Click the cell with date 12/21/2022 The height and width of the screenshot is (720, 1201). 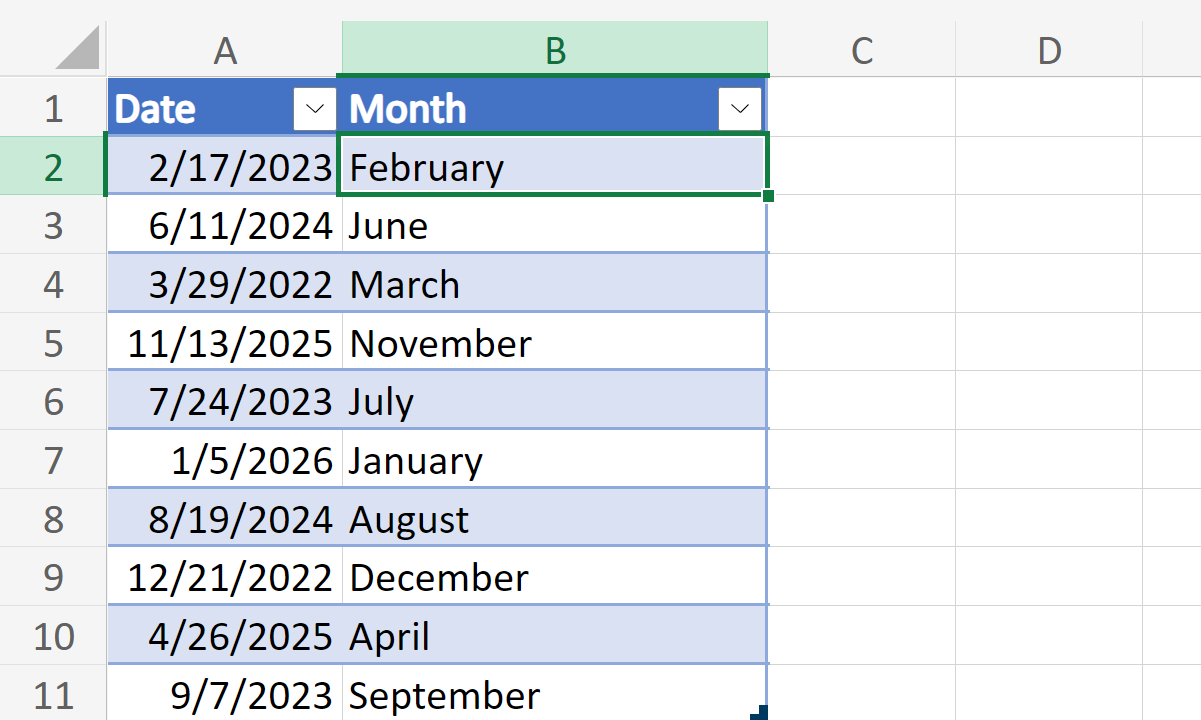(225, 578)
